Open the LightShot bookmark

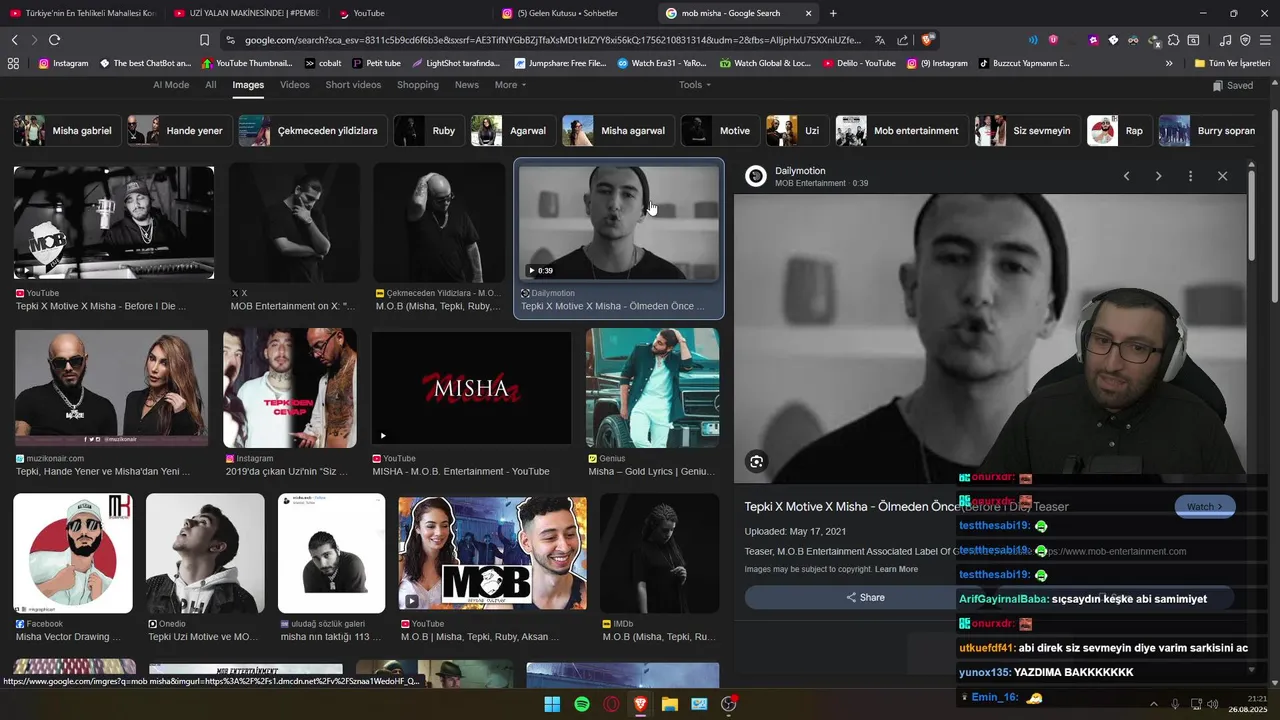pos(456,63)
